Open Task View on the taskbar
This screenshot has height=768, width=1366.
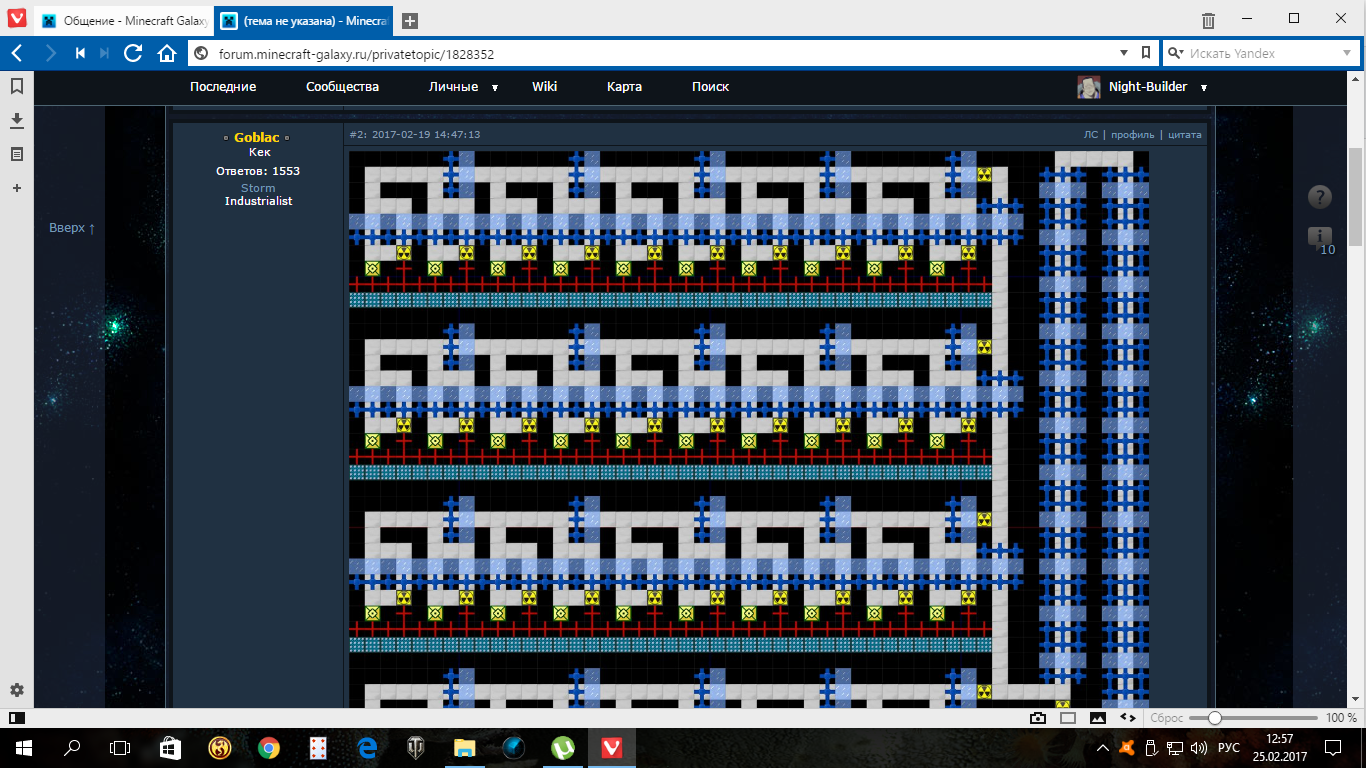pyautogui.click(x=120, y=747)
